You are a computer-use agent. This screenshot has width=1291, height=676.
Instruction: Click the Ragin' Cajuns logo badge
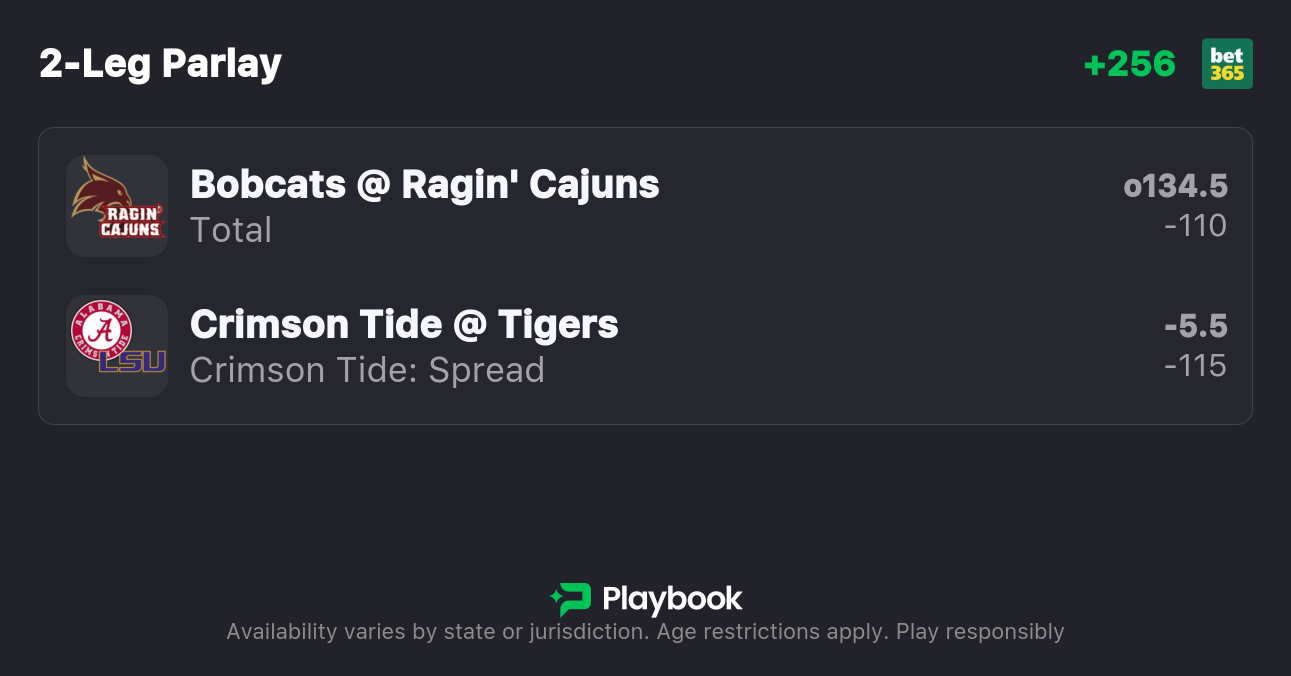pos(131,222)
